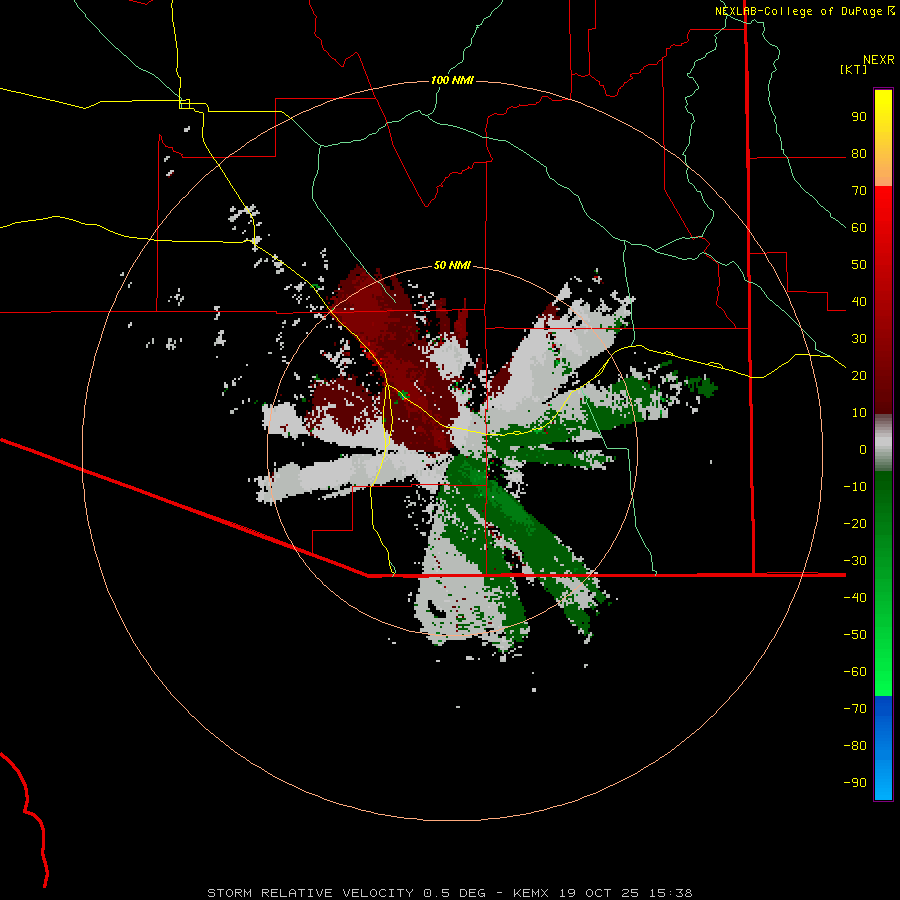Pick the gray zero-velocity color bar segment

(x=883, y=443)
